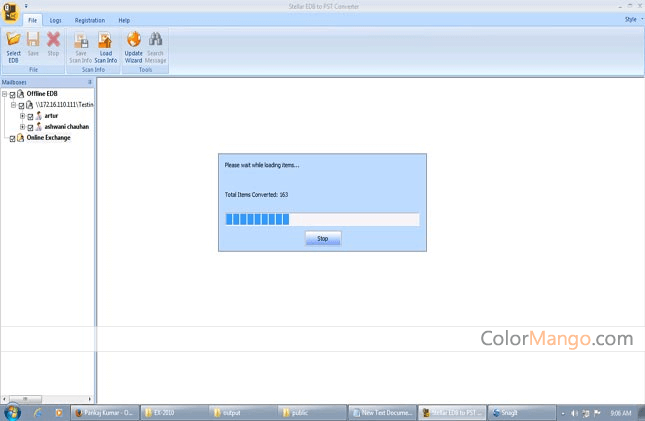Image resolution: width=645 pixels, height=421 pixels.
Task: Open the Style dropdown menu
Action: 633,19
